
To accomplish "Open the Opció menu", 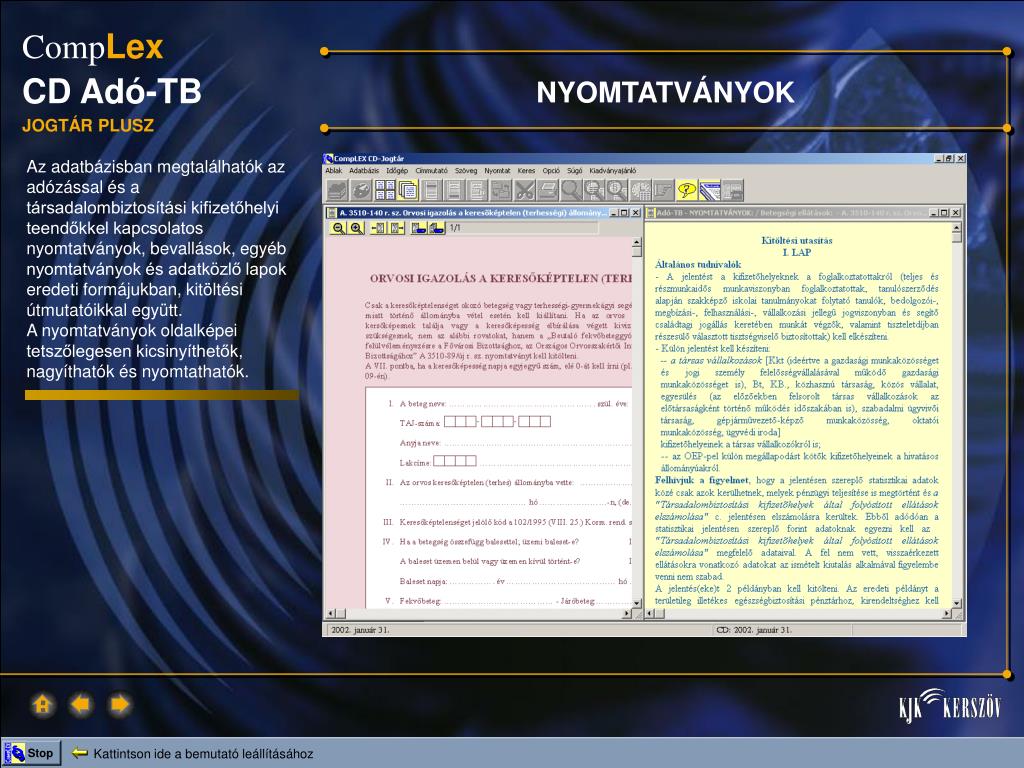I will pos(551,171).
